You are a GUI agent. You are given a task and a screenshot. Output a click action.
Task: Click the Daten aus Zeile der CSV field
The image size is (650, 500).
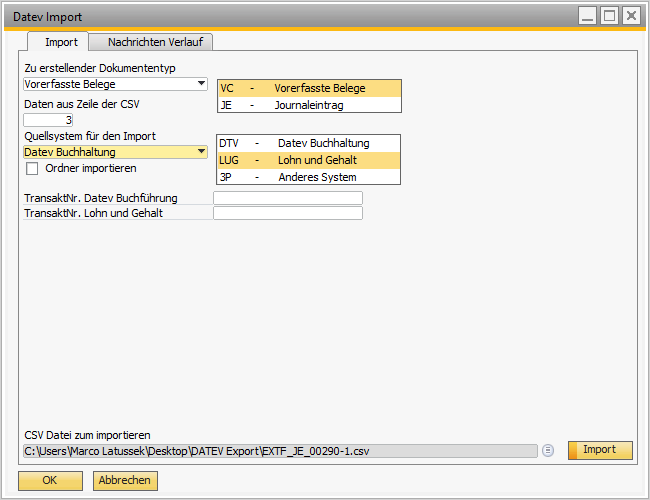click(48, 120)
